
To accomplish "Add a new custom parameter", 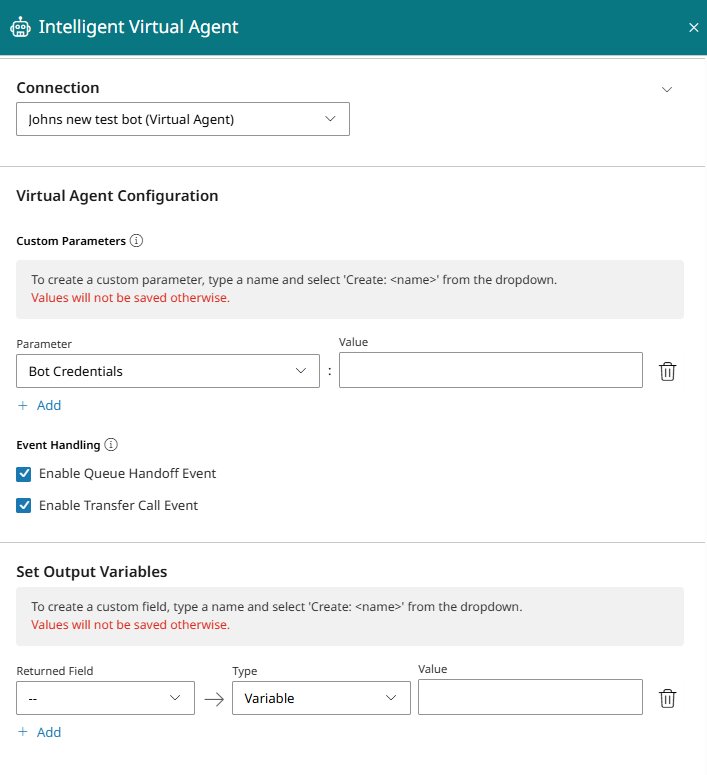I will pos(39,405).
